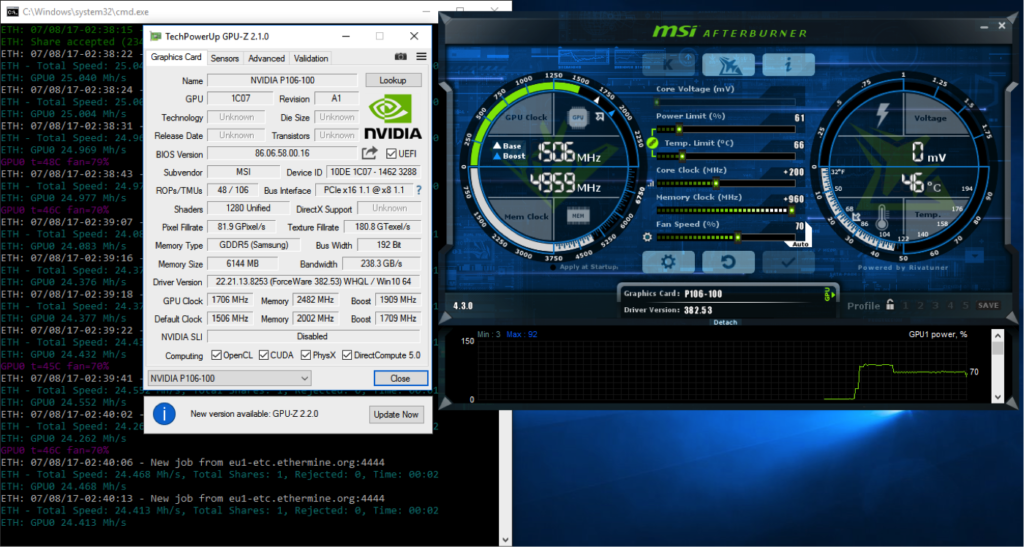Click Driver Version 382.53 text in Afterburner
The width and height of the screenshot is (1024, 547).
(x=667, y=310)
